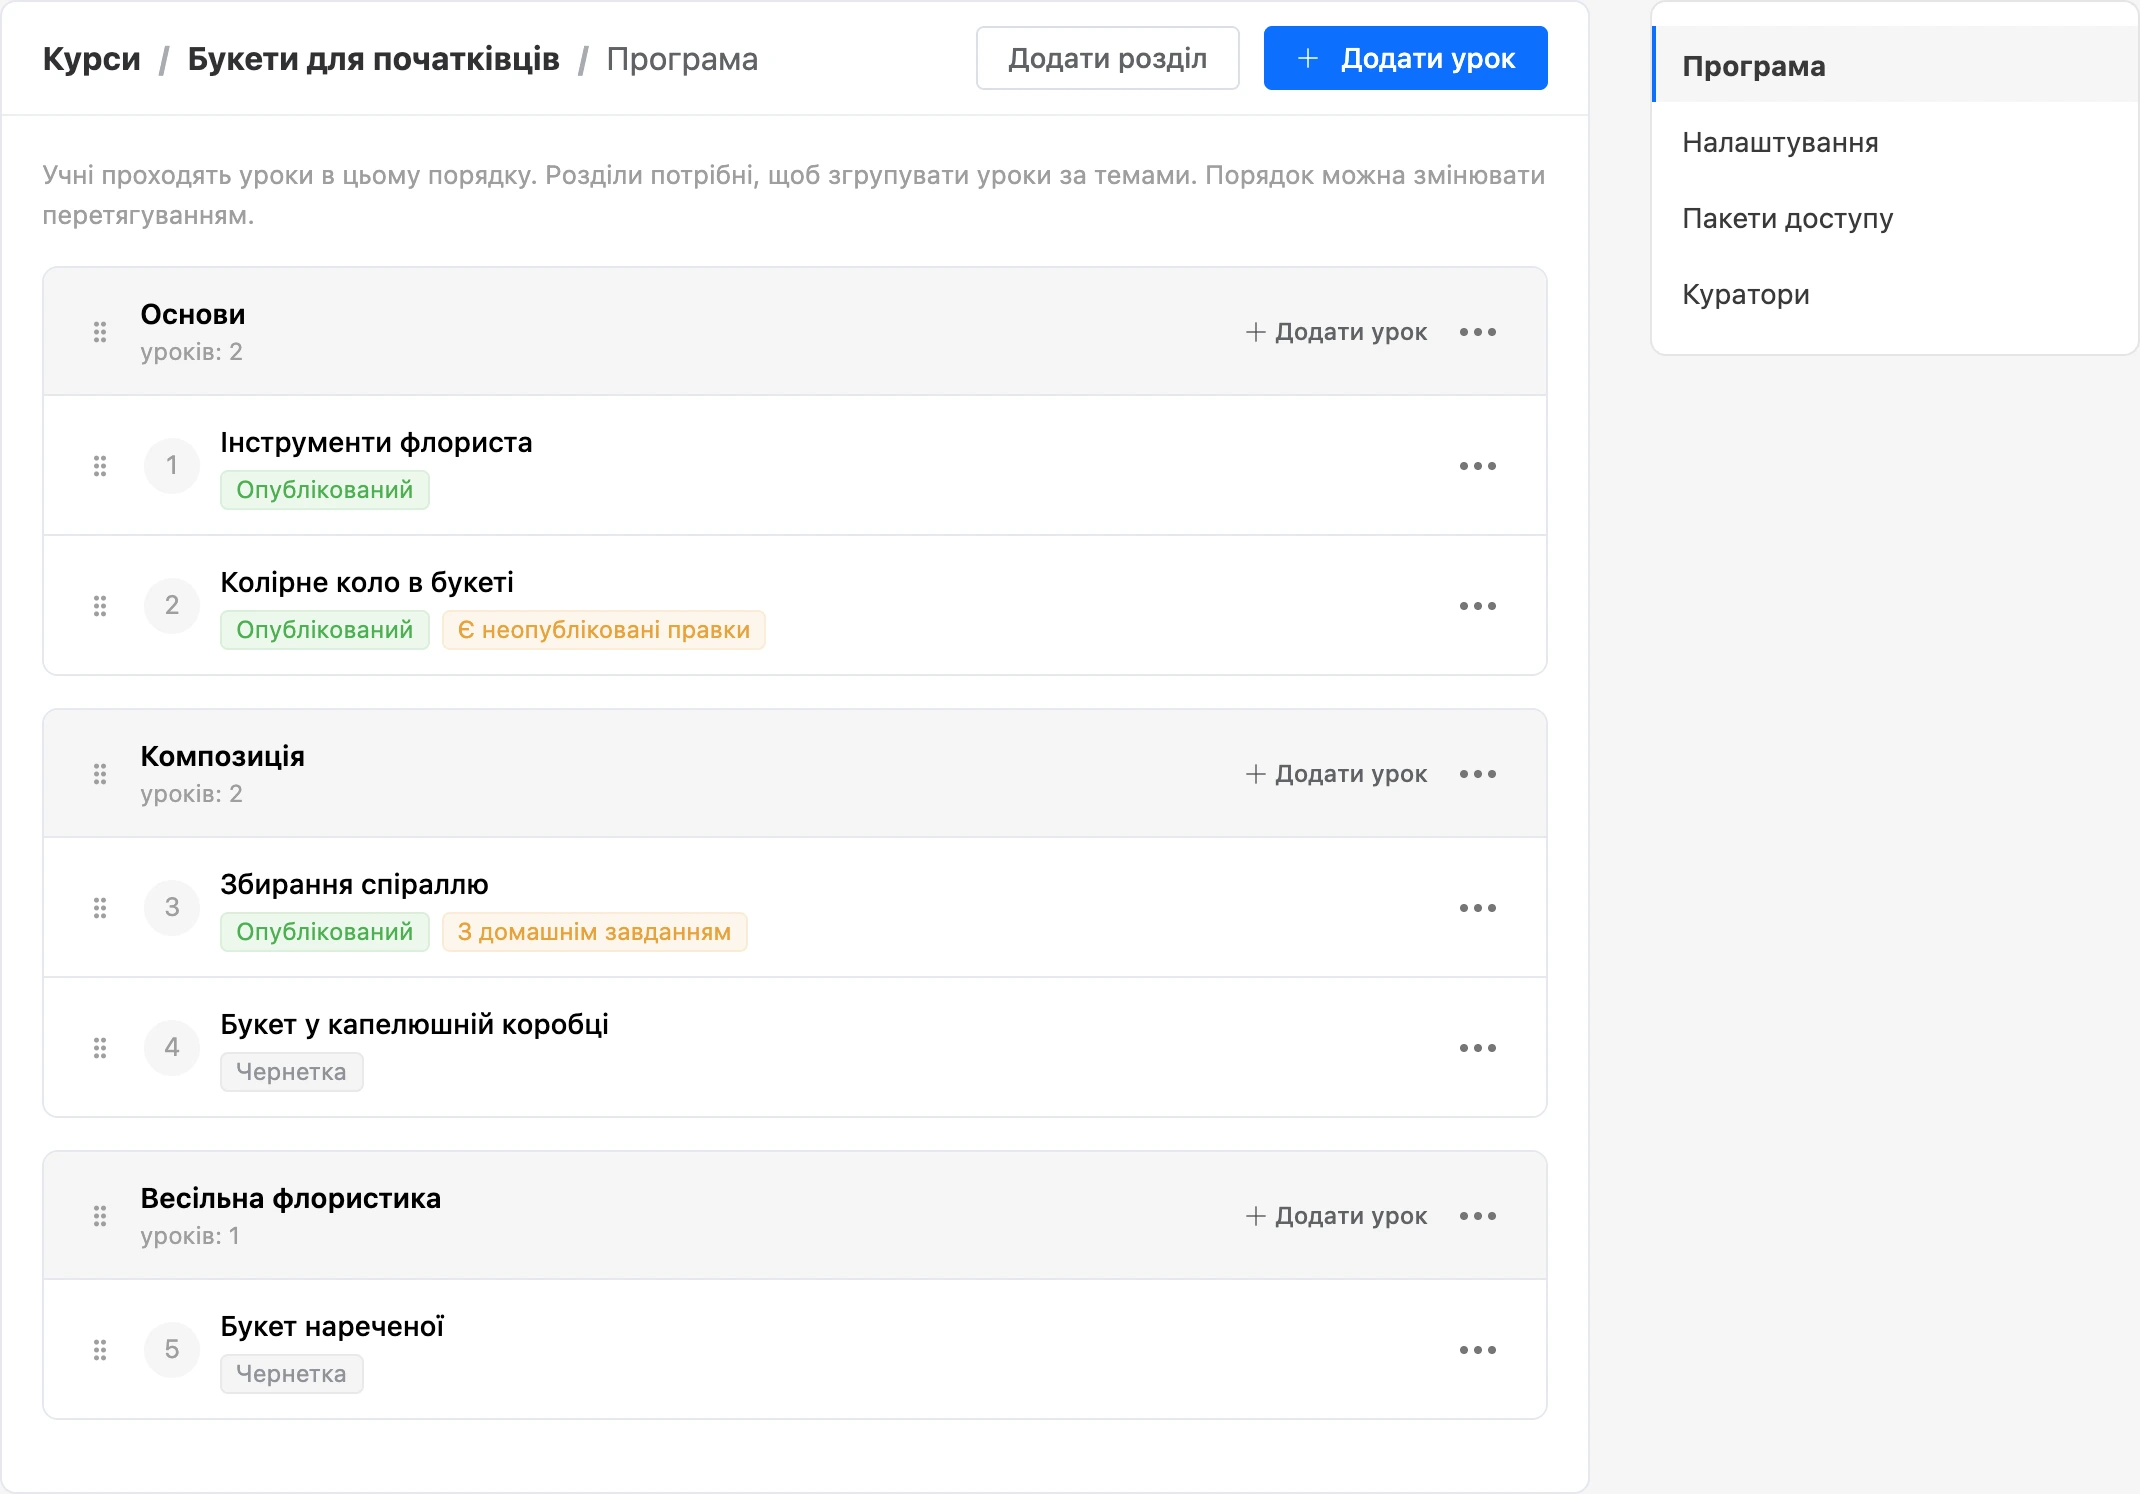This screenshot has width=2140, height=1494.
Task: Click drag handle beside Букет нареченої lesson
Action: click(100, 1350)
